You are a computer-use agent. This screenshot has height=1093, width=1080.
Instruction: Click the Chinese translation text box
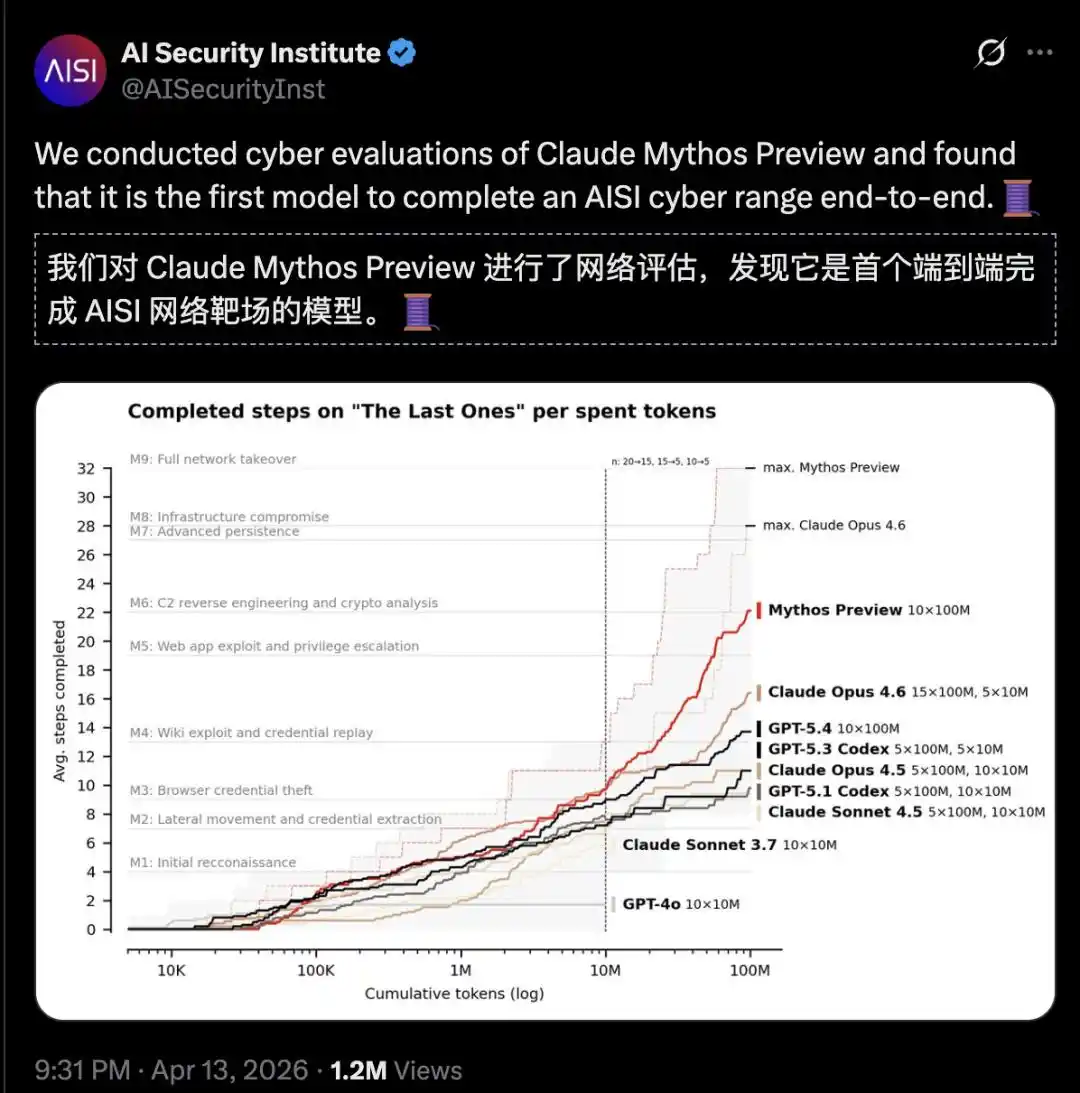[545, 289]
